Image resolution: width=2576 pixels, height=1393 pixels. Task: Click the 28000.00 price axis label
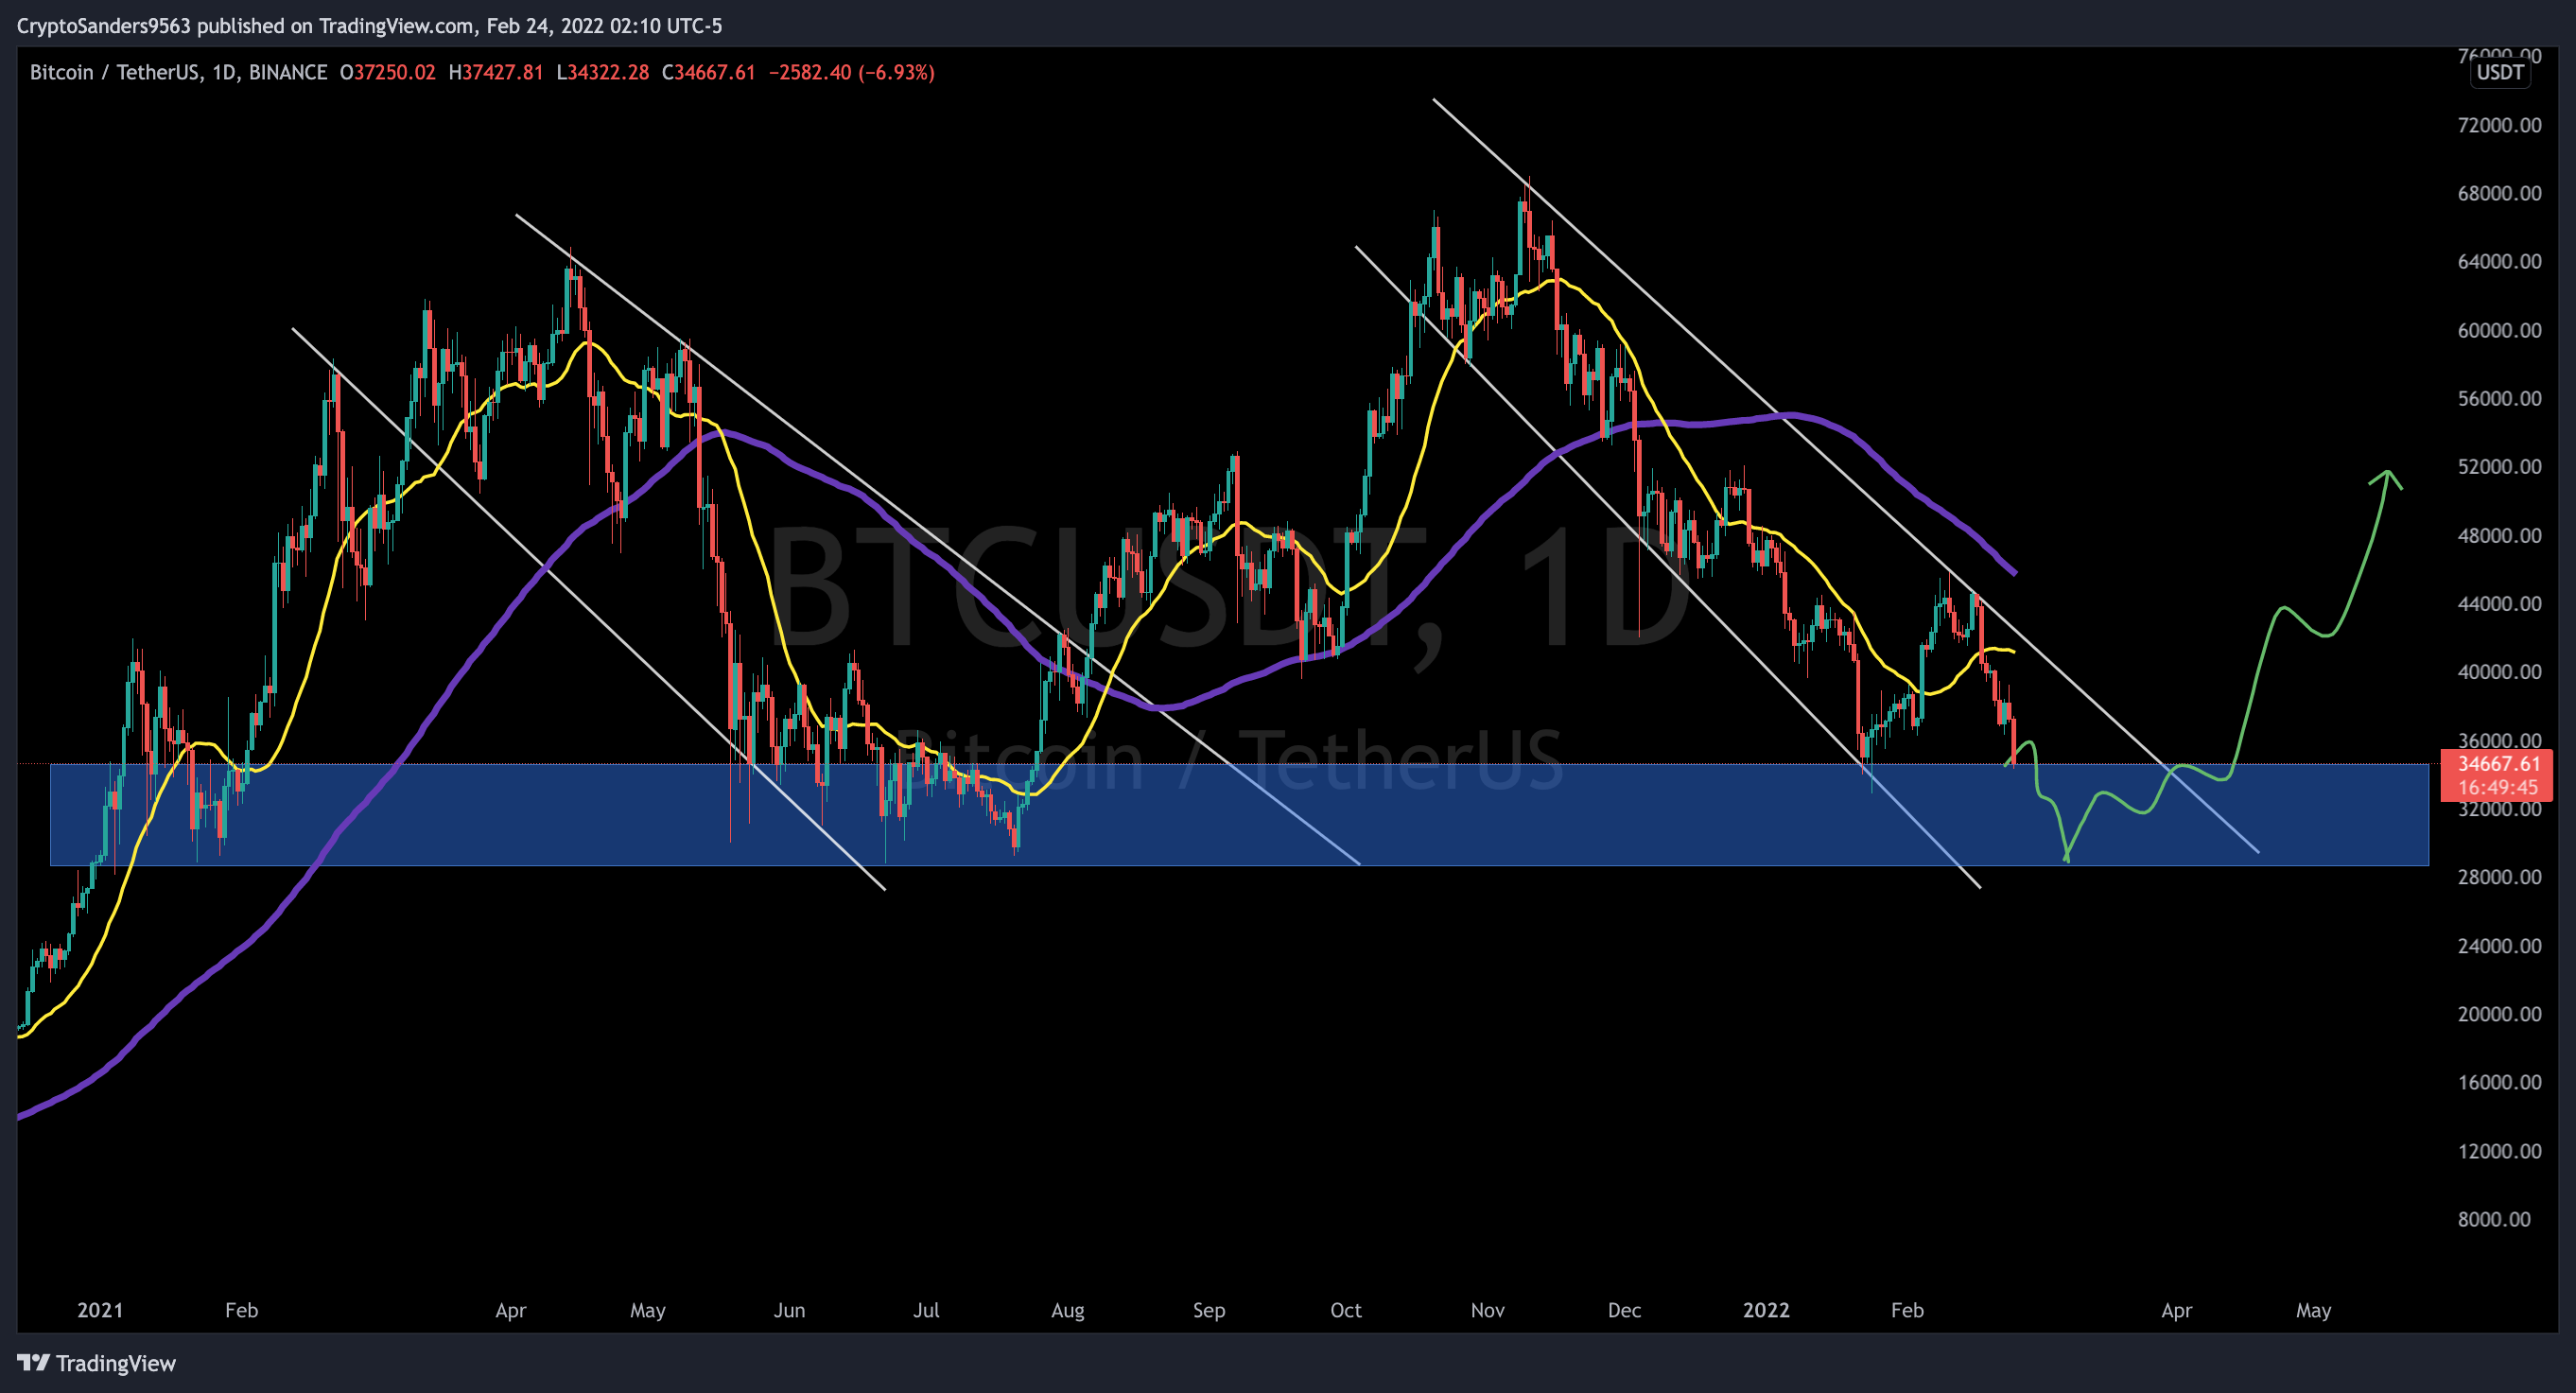(x=2499, y=876)
